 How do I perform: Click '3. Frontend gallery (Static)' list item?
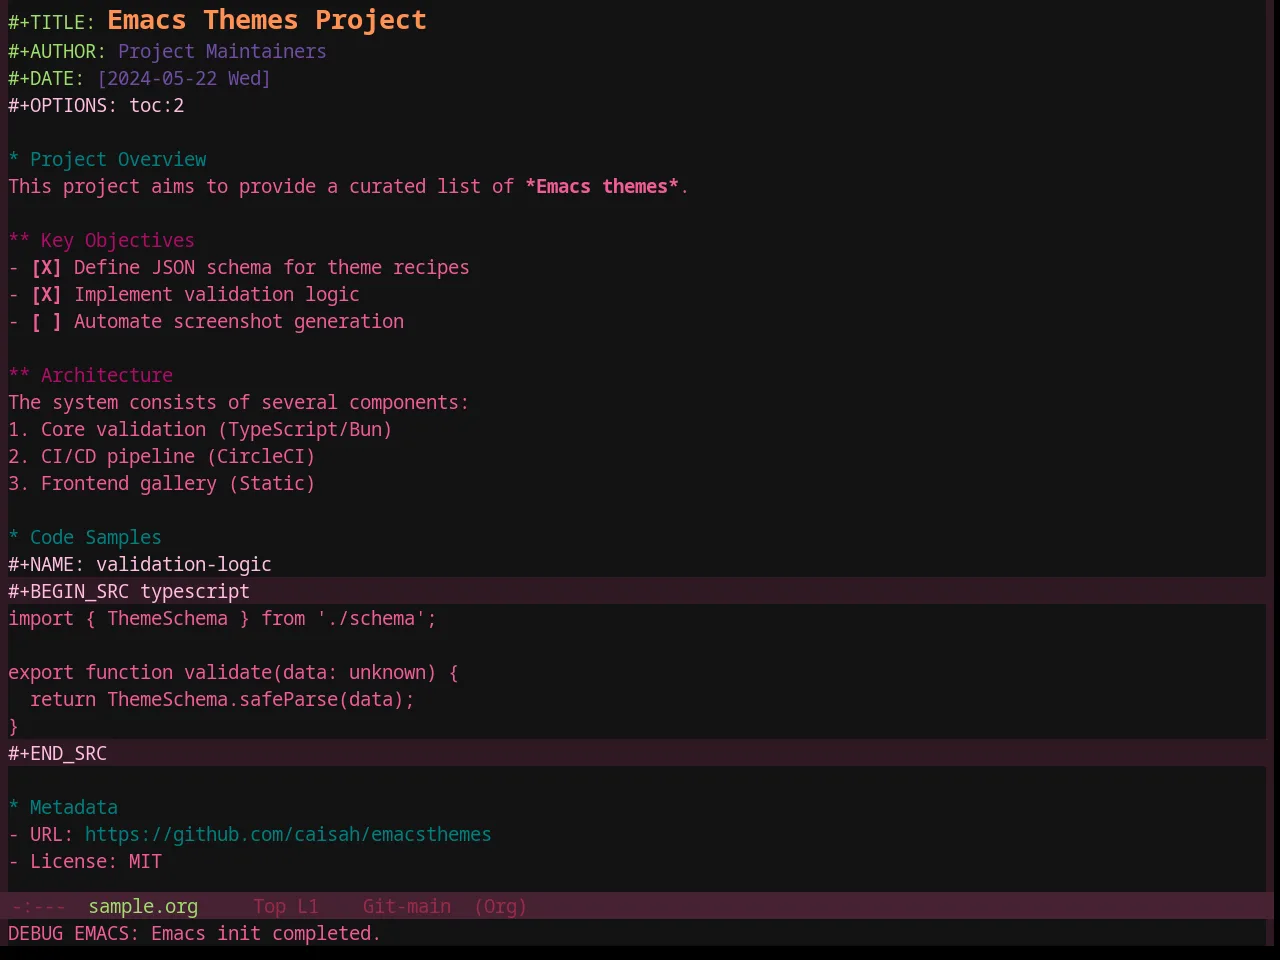[162, 484]
